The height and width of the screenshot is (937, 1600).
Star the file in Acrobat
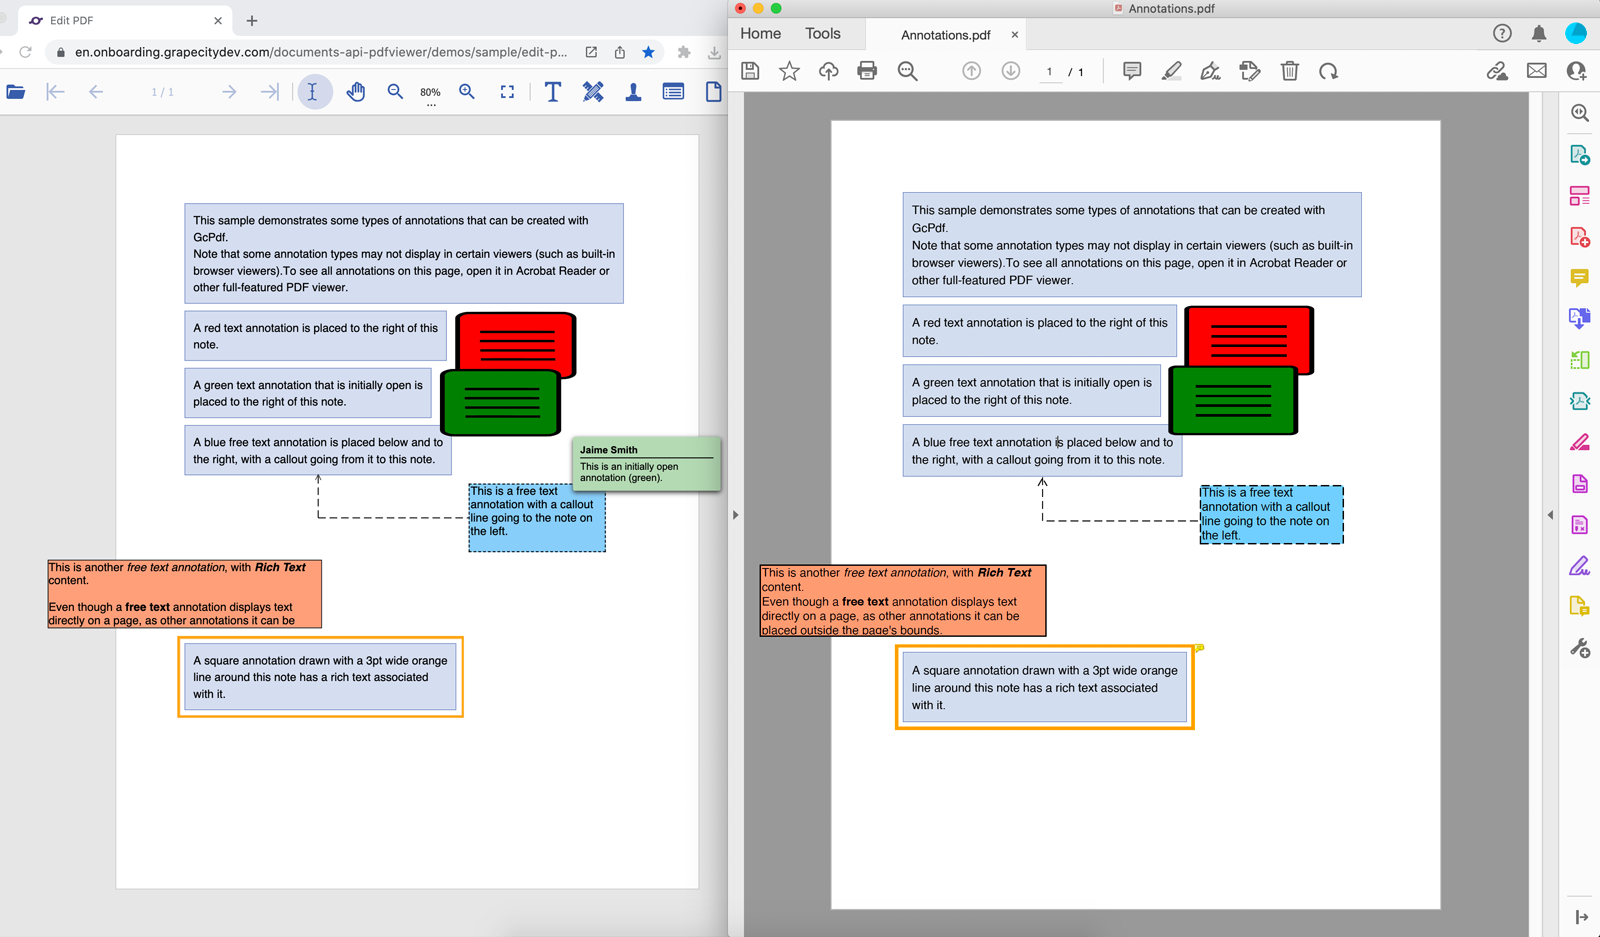click(x=789, y=71)
